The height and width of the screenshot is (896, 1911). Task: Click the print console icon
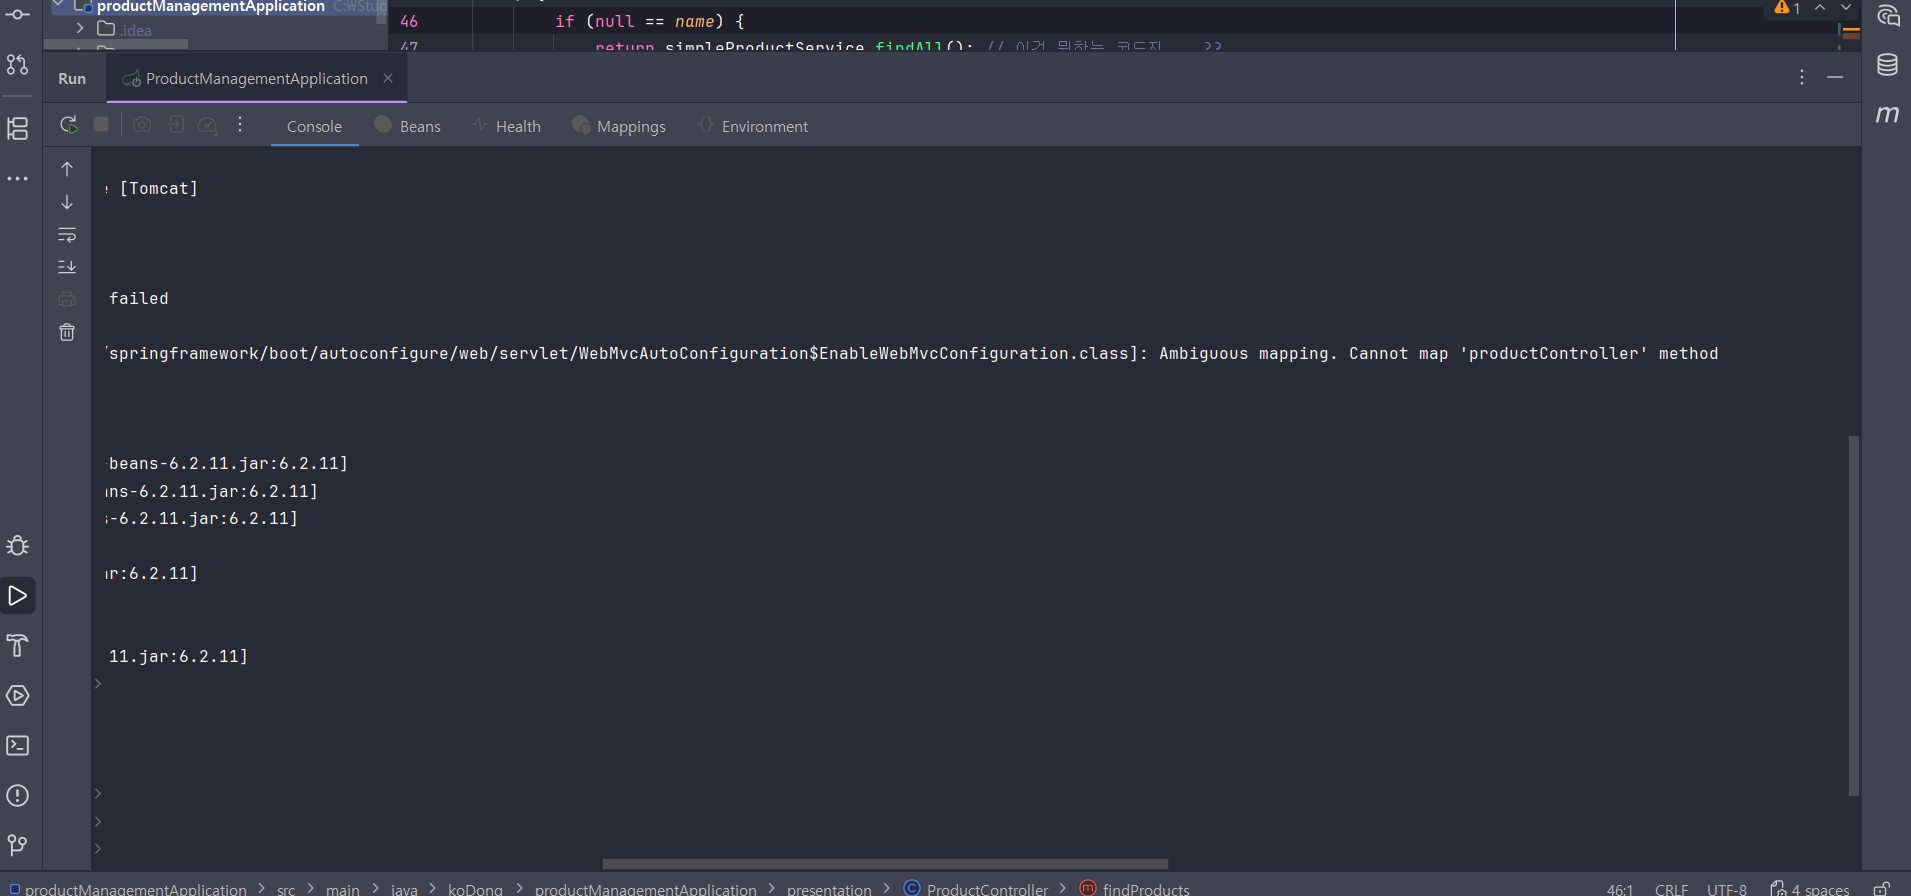(67, 299)
